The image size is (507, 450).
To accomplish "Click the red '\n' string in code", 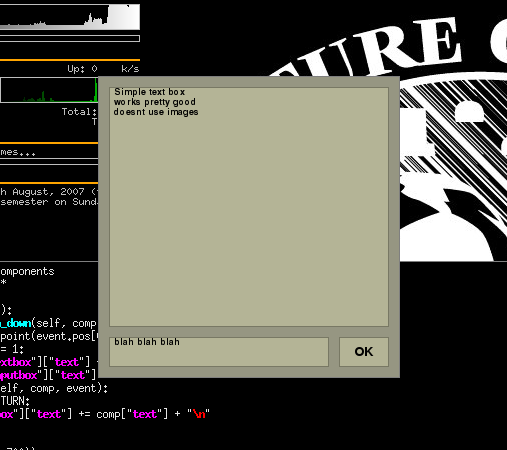I will point(199,414).
